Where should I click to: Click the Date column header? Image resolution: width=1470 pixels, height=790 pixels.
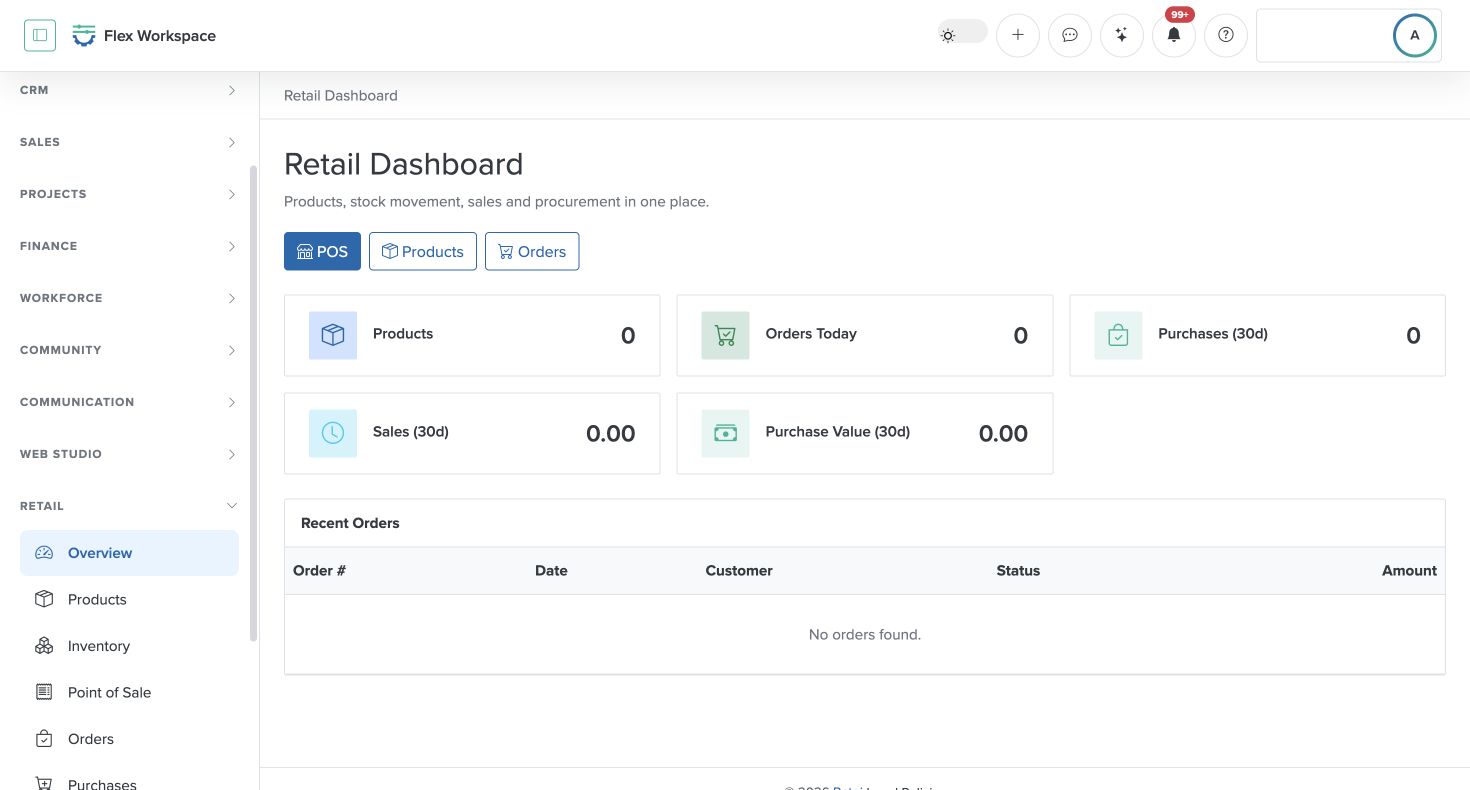(x=551, y=571)
